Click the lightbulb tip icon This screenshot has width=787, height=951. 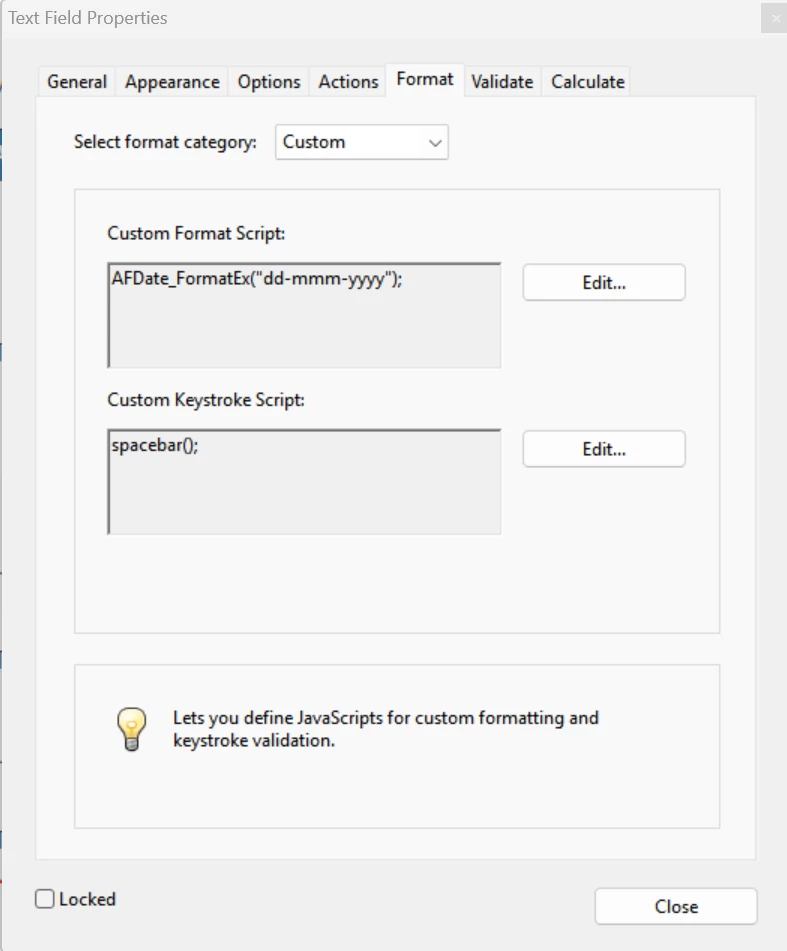tap(132, 728)
